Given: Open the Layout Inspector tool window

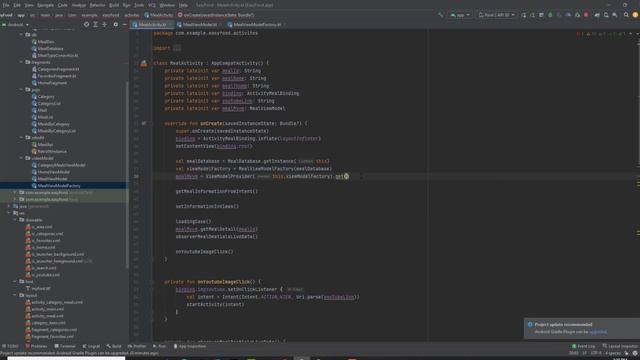Looking at the screenshot, I should point(620,346).
